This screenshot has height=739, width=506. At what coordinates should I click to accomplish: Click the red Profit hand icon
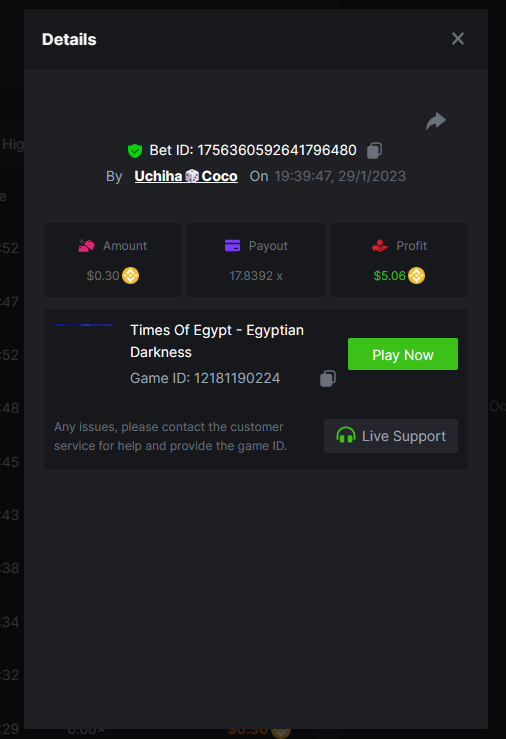pos(380,246)
